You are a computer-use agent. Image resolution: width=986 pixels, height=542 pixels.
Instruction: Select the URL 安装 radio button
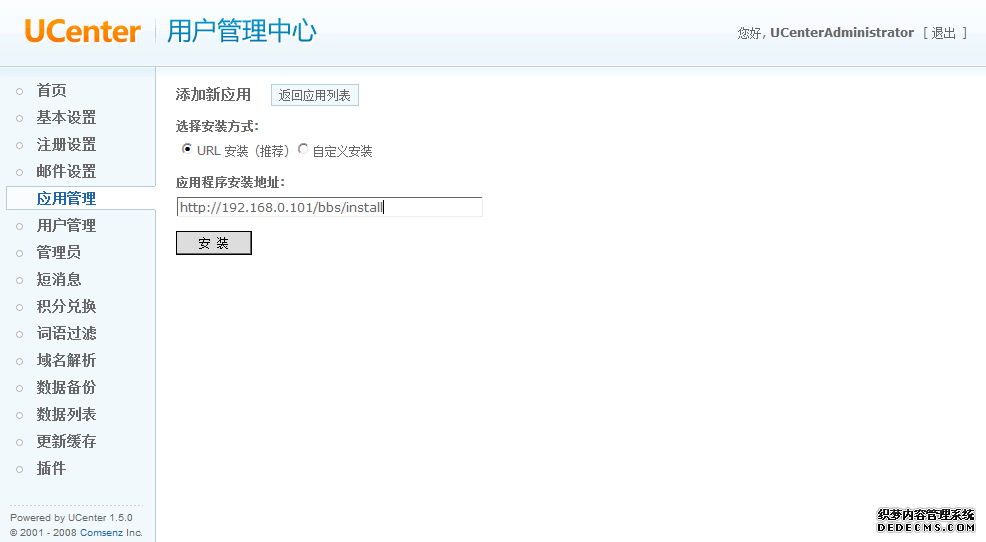coord(187,150)
